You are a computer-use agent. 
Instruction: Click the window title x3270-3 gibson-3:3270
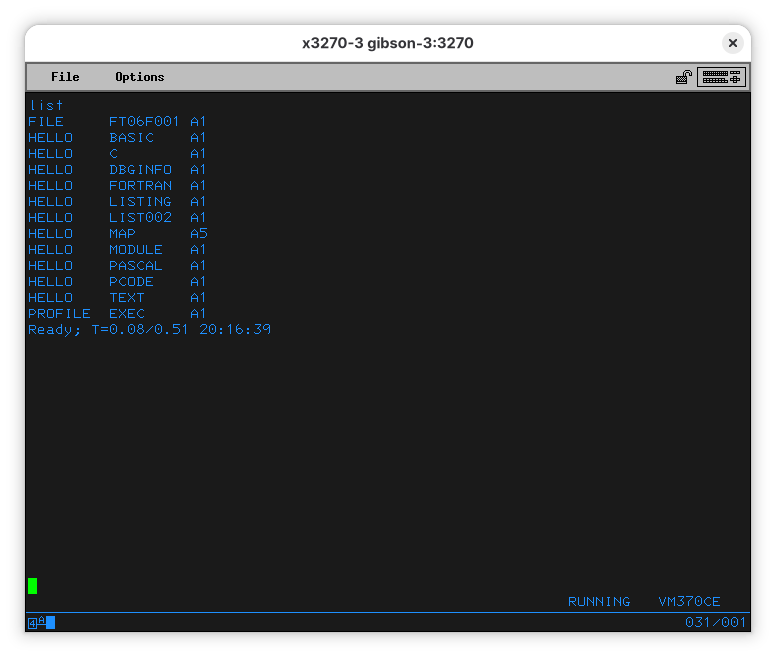387,43
